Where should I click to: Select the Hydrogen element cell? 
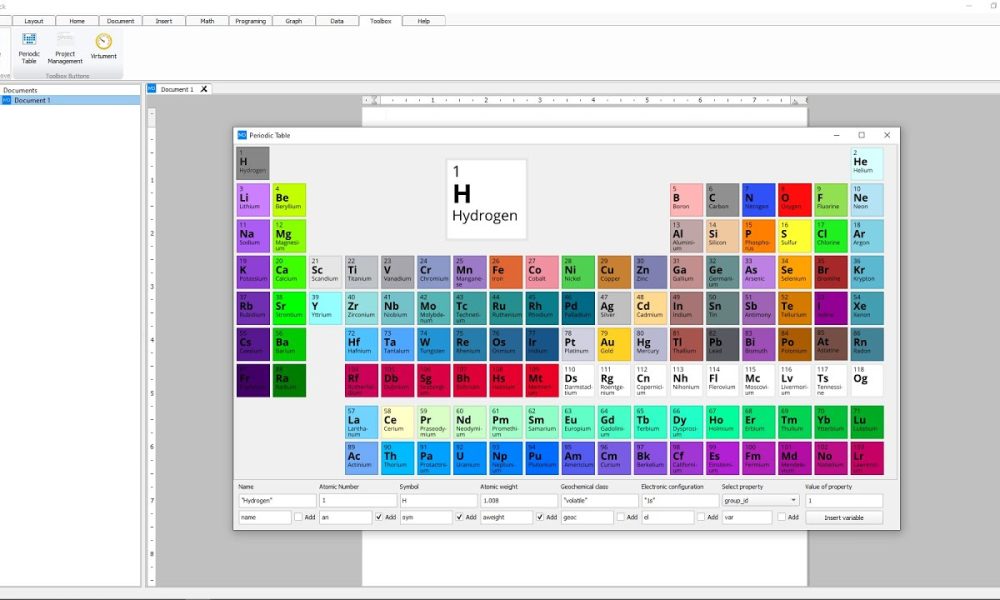tap(253, 163)
